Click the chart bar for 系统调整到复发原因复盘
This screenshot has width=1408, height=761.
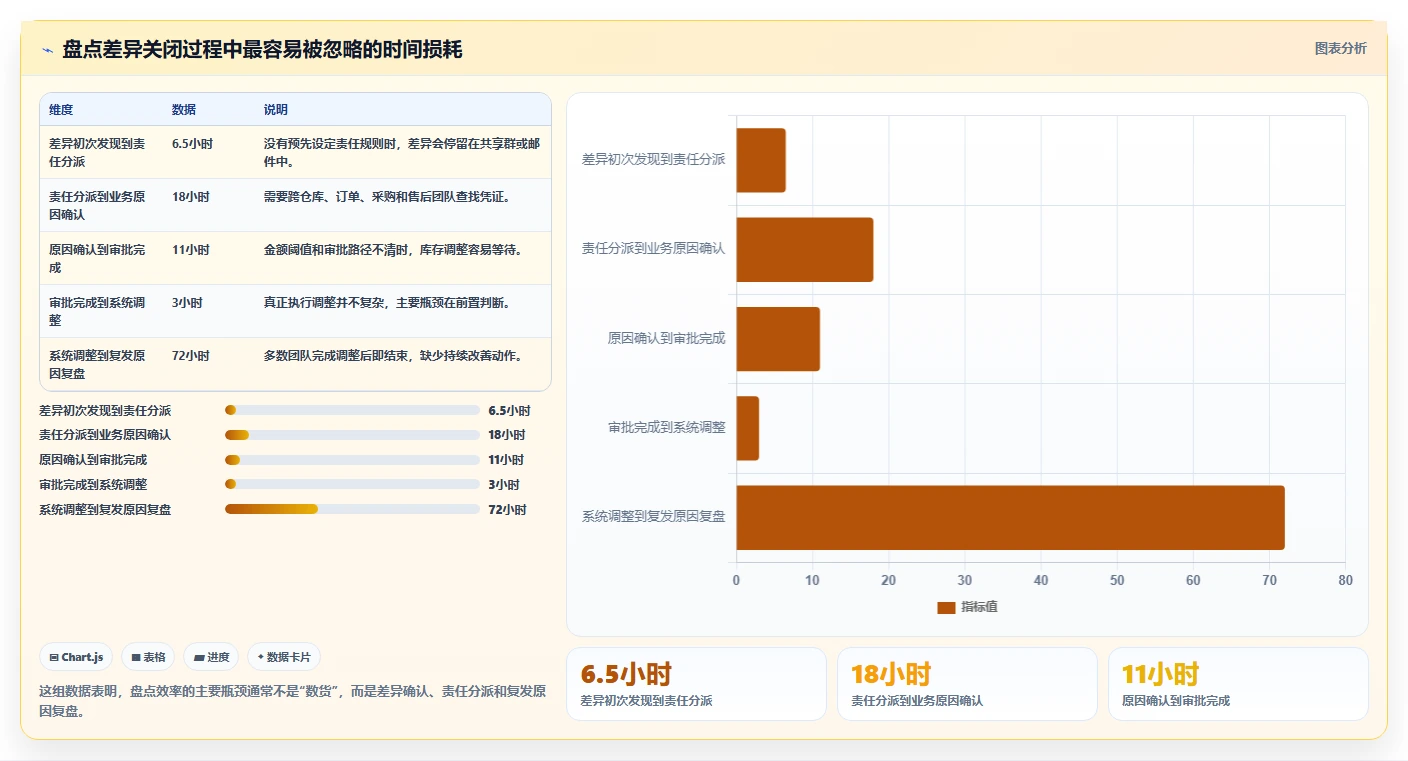1010,518
